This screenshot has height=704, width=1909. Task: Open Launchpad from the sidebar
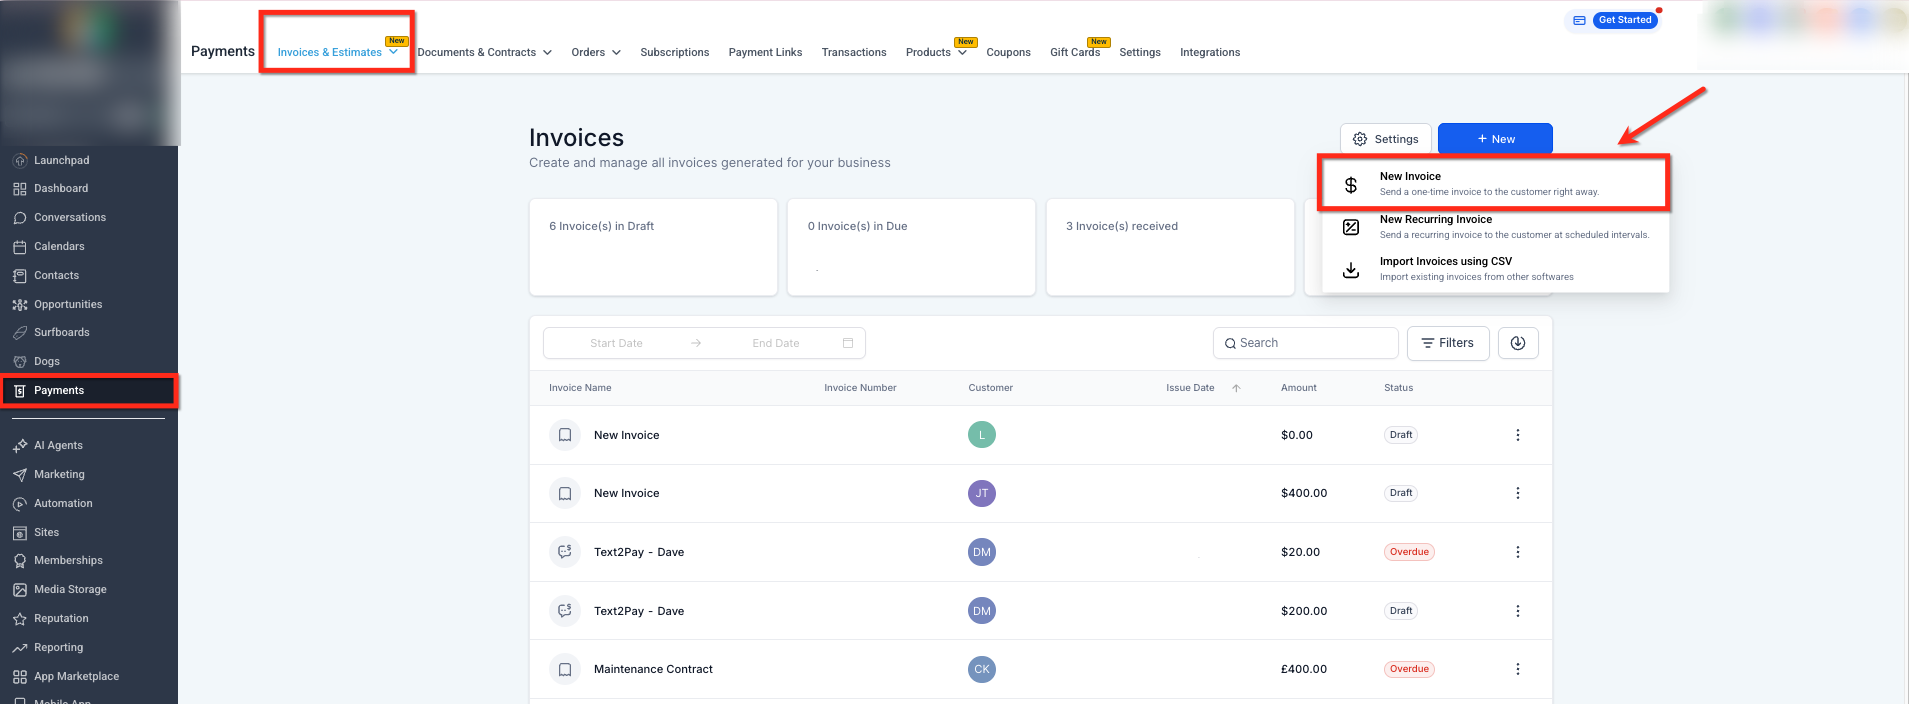(x=61, y=160)
